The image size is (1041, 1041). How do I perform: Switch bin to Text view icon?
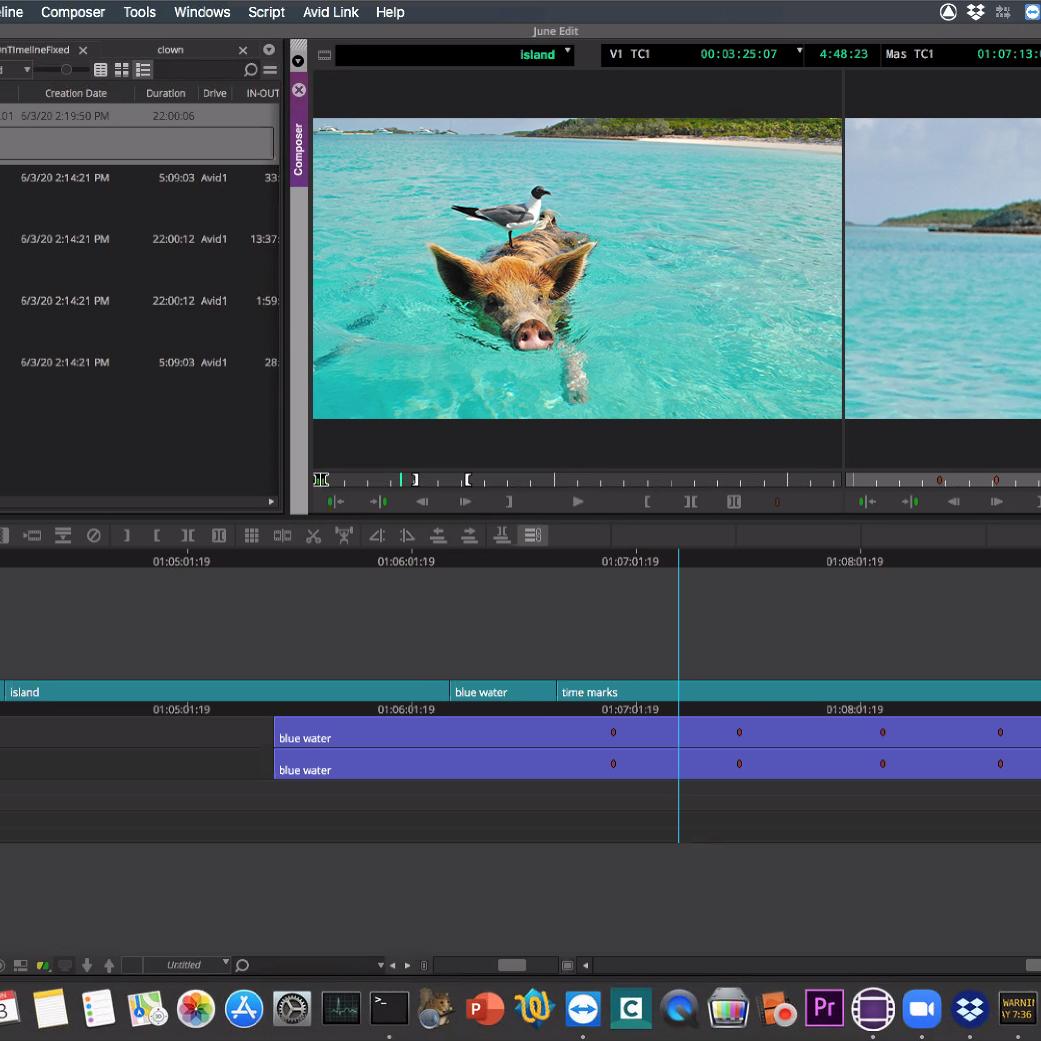(x=101, y=70)
